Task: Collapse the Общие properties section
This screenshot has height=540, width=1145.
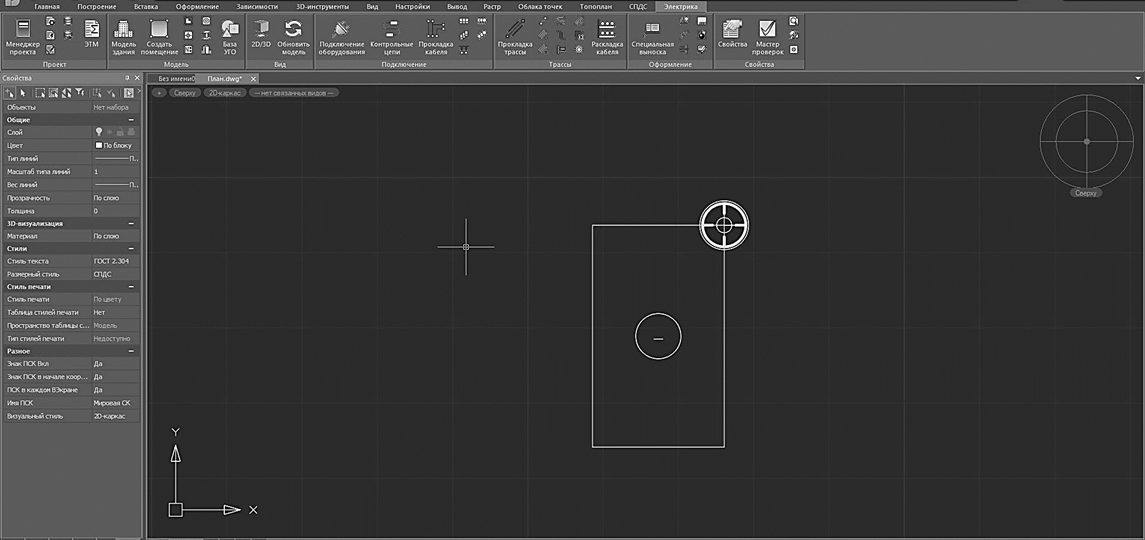Action: coord(131,119)
